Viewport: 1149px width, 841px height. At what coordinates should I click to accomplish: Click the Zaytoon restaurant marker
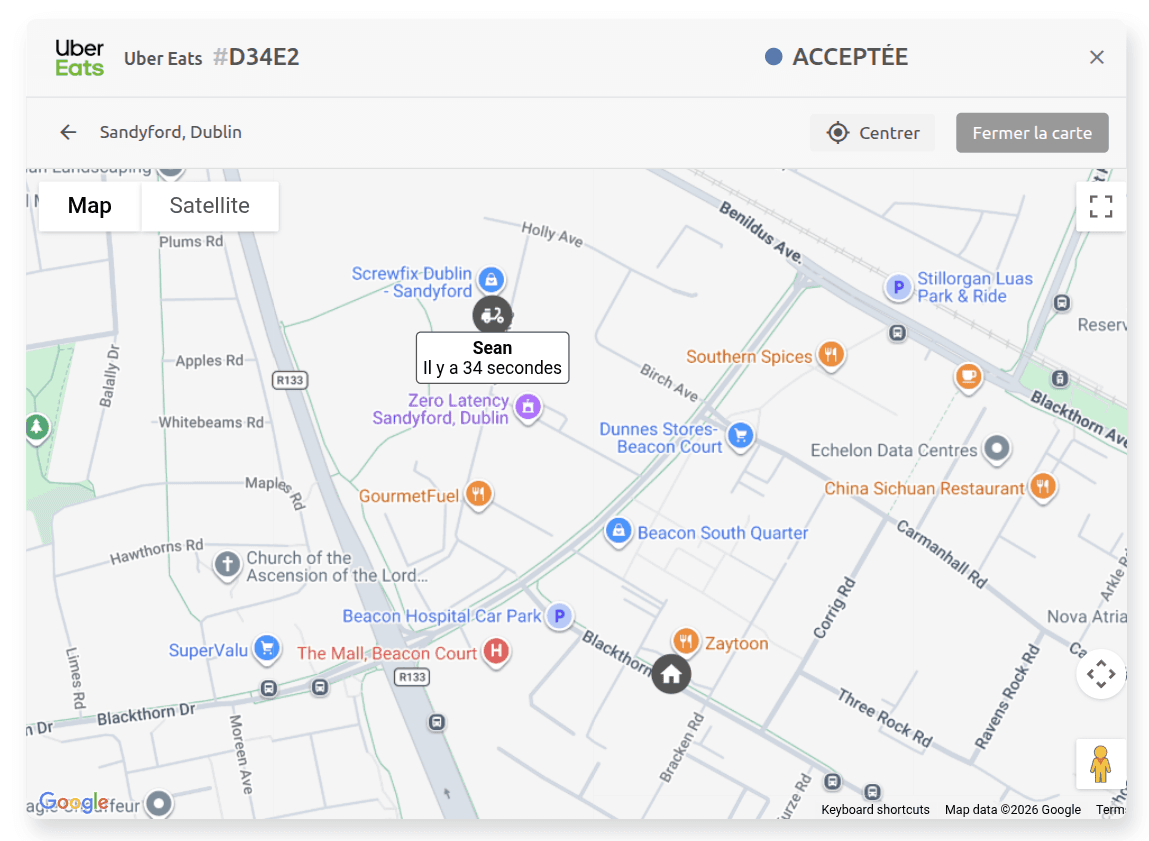[685, 642]
